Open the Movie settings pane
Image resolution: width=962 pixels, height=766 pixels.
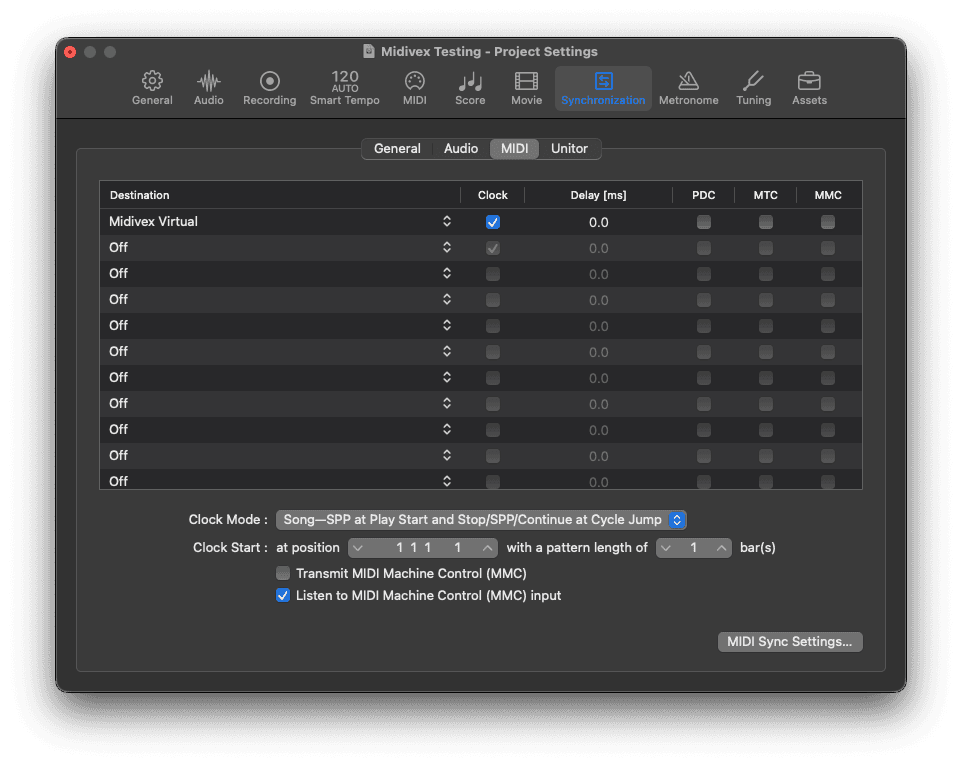tap(526, 88)
